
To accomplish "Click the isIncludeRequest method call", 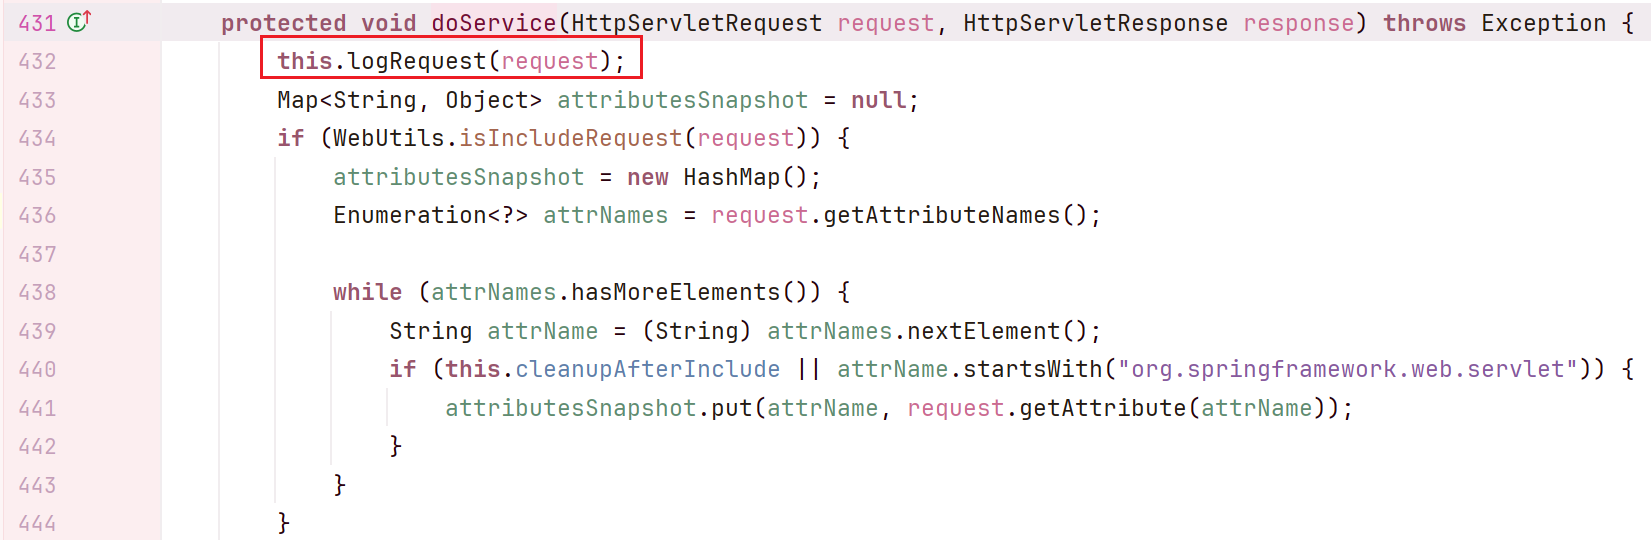I will [x=570, y=139].
